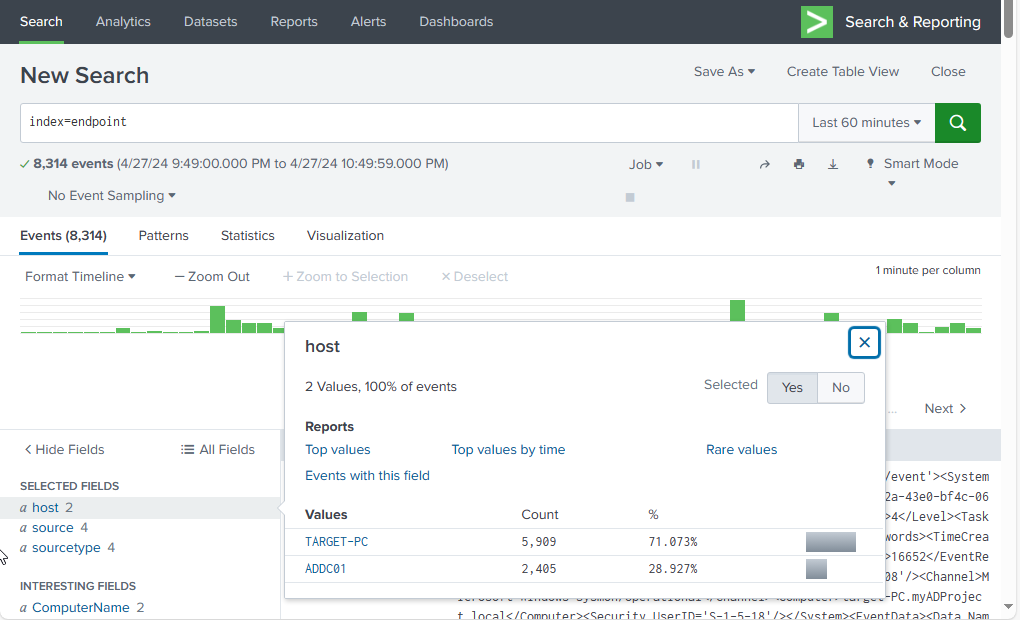
Task: Select the ComputerName interesting field
Action: click(x=81, y=608)
